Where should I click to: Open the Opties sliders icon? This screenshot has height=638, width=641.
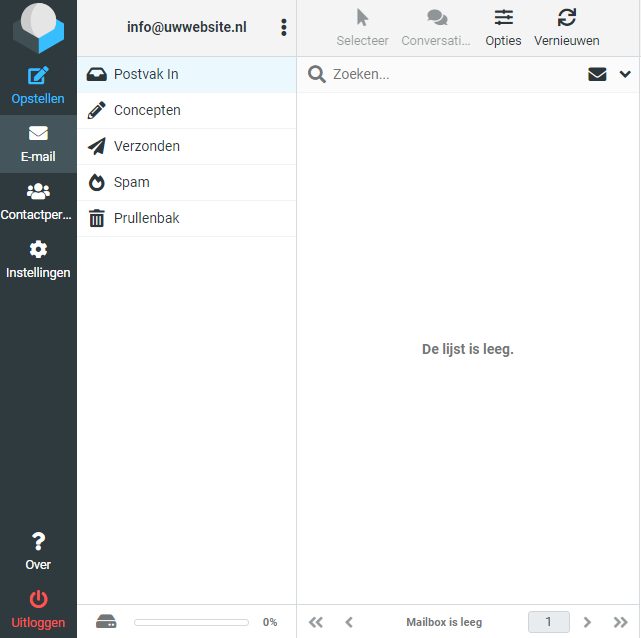[503, 18]
